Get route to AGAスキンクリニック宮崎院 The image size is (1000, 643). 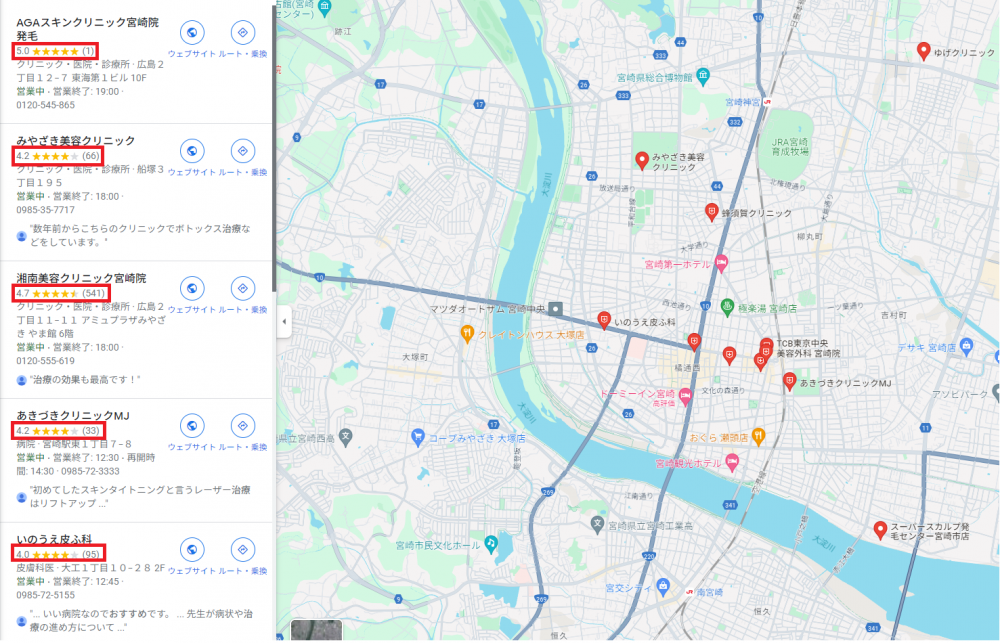242,33
